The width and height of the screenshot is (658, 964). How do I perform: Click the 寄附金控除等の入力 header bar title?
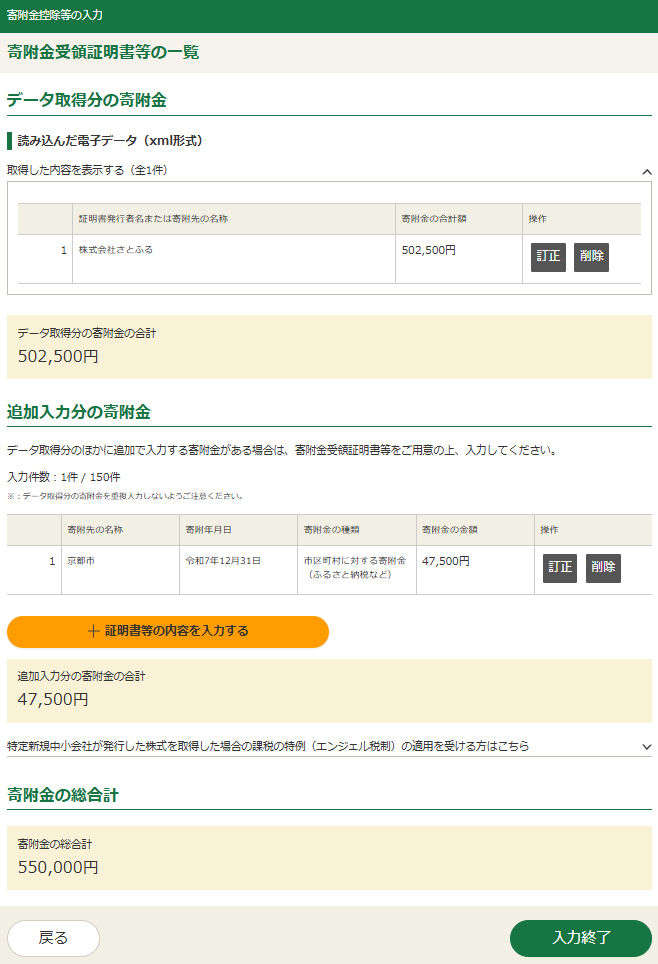click(55, 16)
